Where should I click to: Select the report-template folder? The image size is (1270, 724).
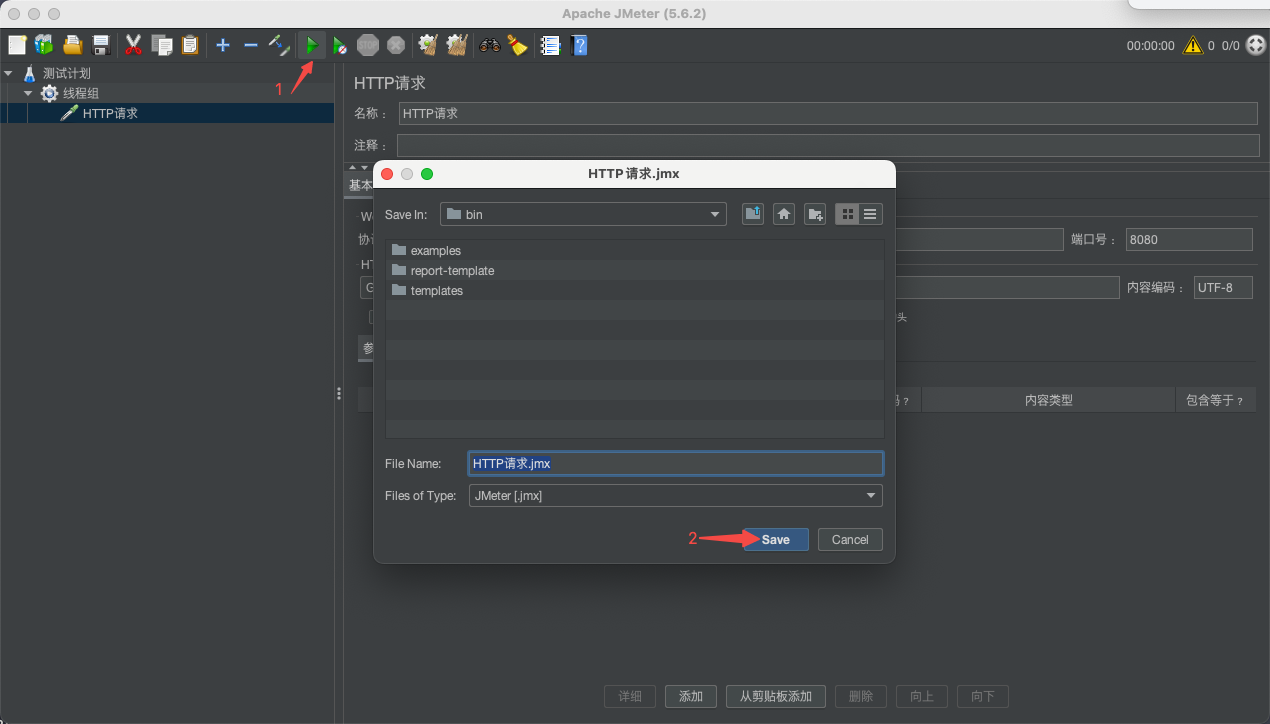pos(443,270)
